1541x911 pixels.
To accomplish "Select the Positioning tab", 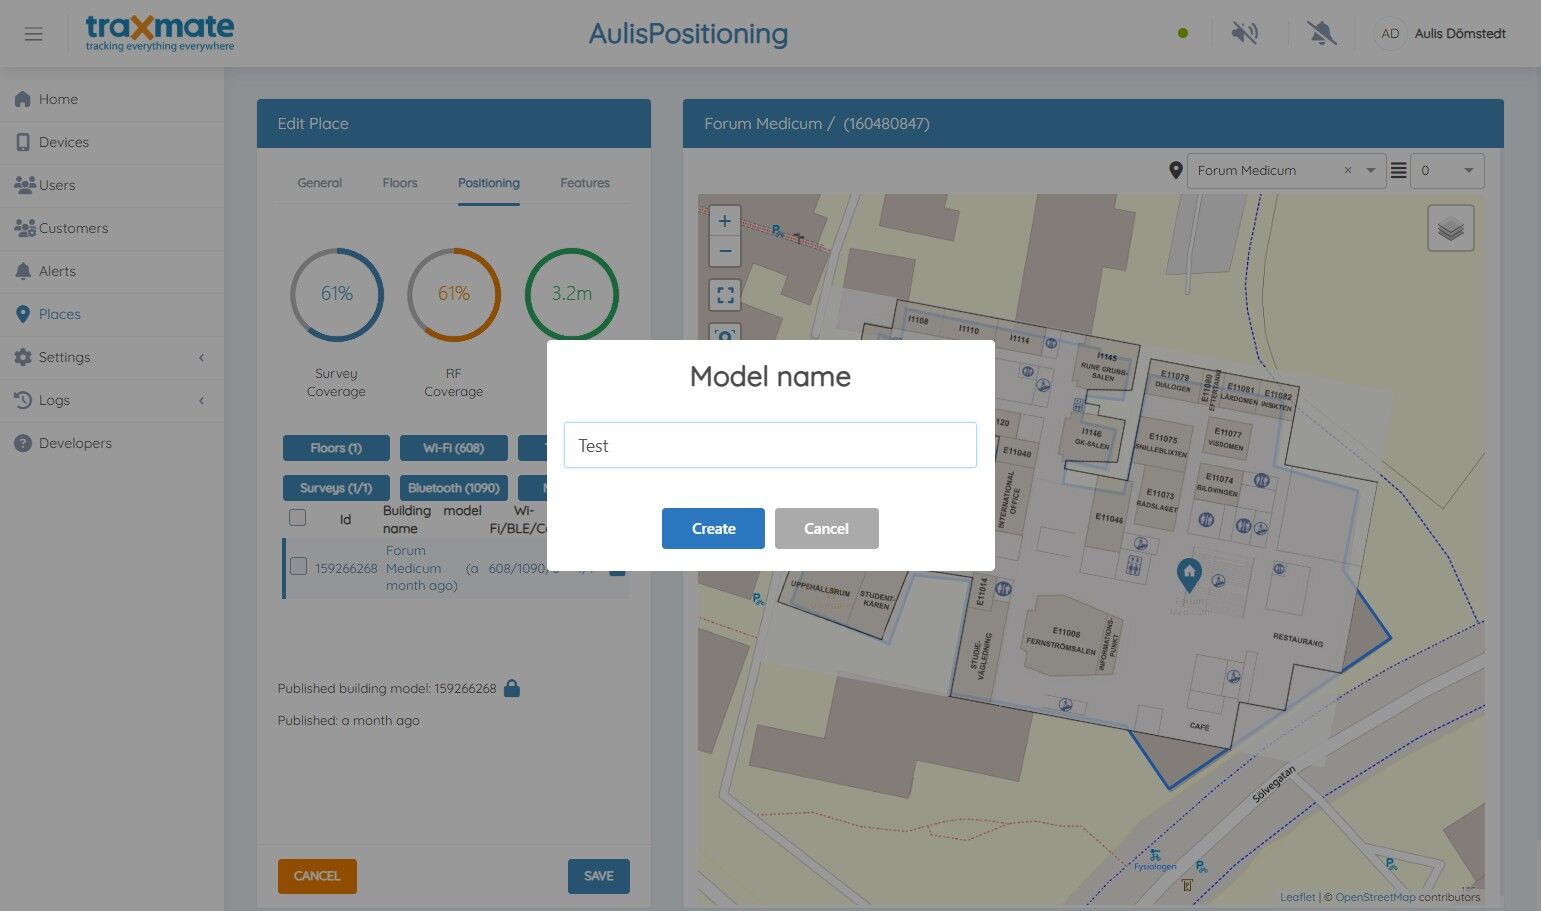I will coord(489,183).
